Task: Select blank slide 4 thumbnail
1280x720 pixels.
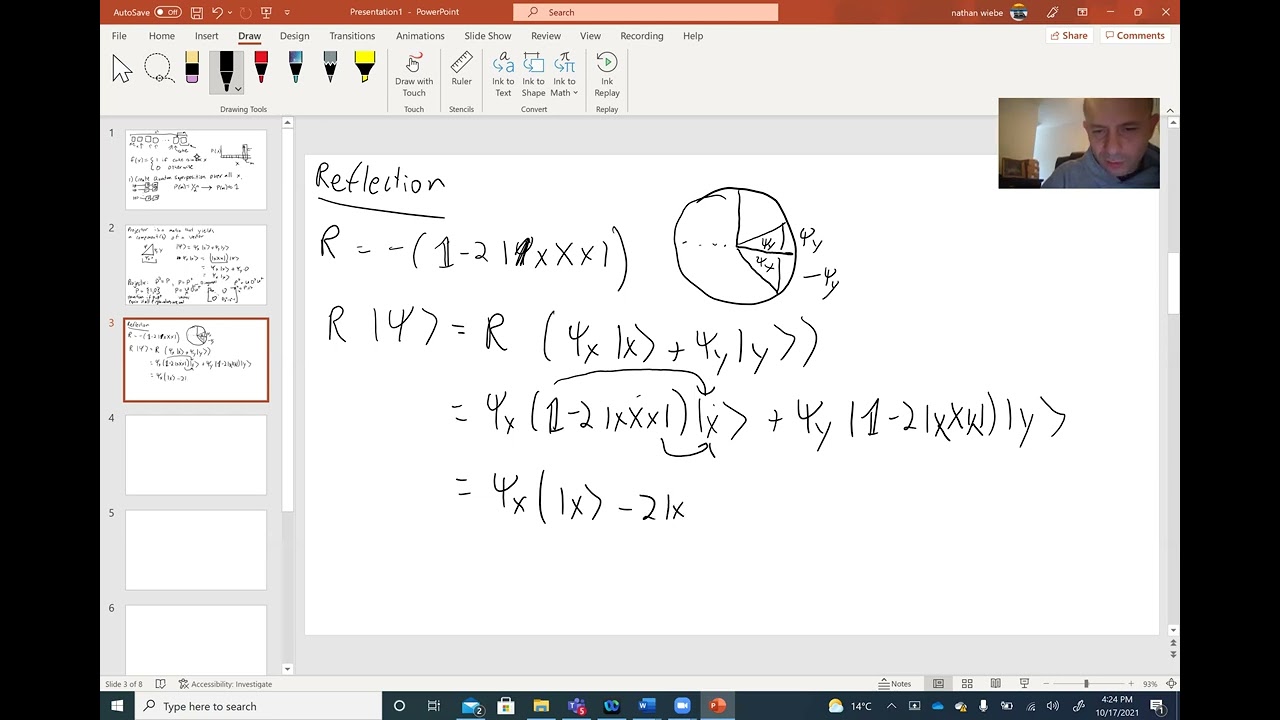Action: coord(196,455)
